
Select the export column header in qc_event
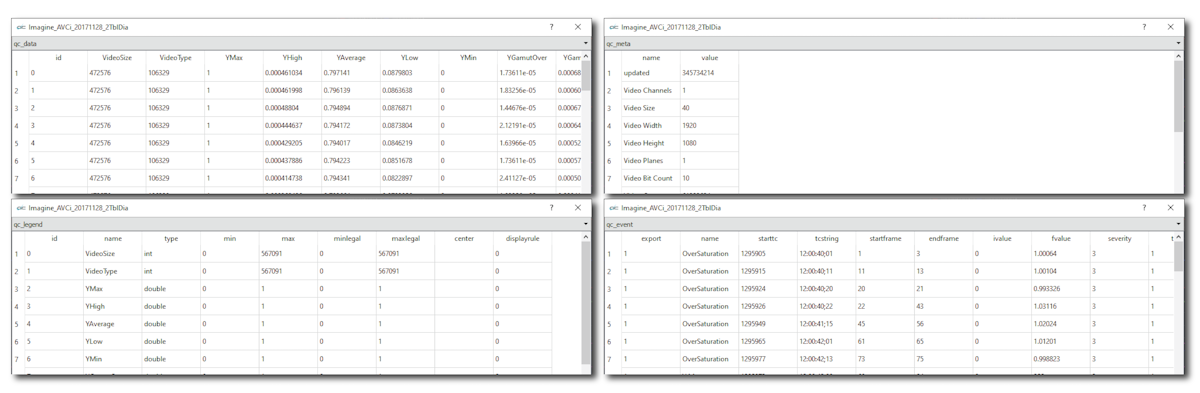(x=651, y=239)
